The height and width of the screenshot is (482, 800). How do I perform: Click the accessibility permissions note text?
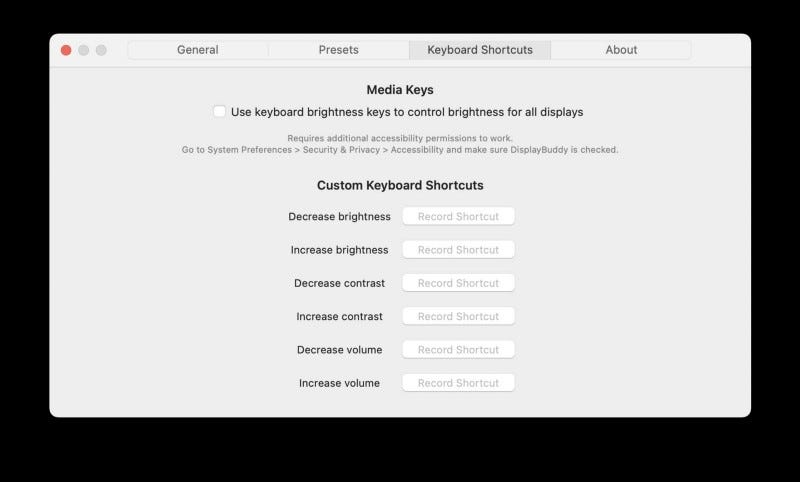[400, 144]
